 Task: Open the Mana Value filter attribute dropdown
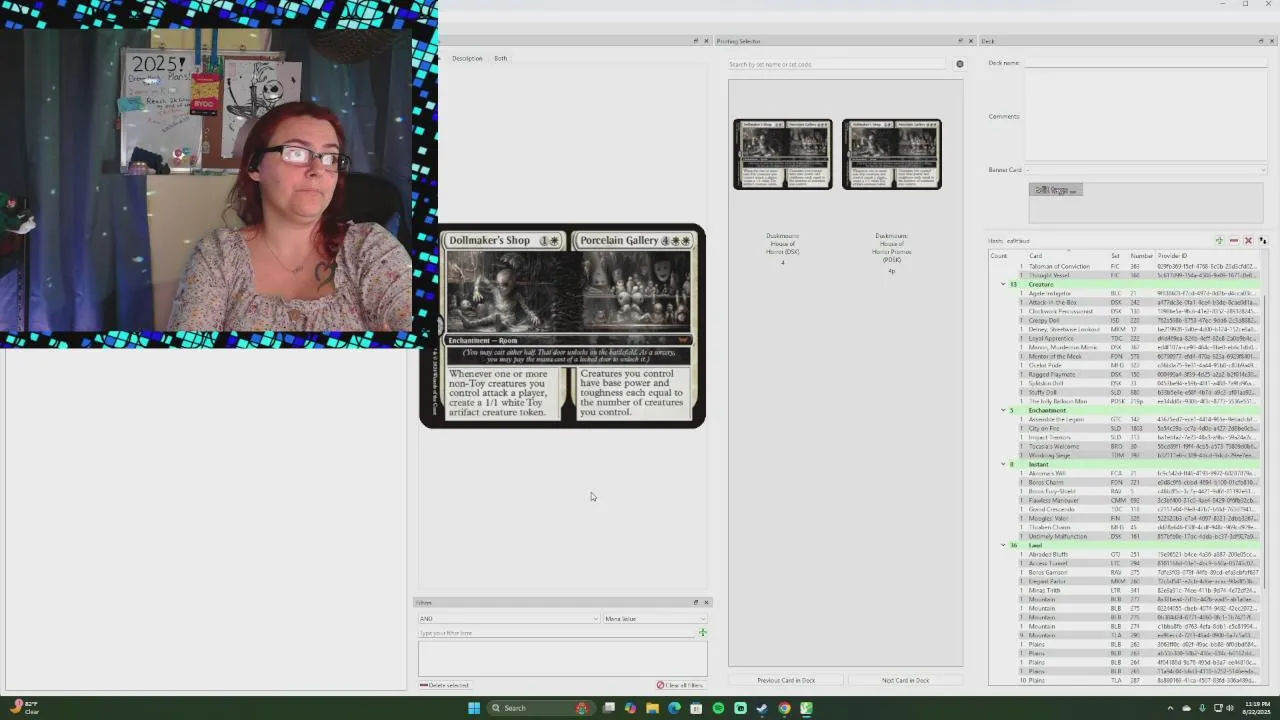coord(655,619)
